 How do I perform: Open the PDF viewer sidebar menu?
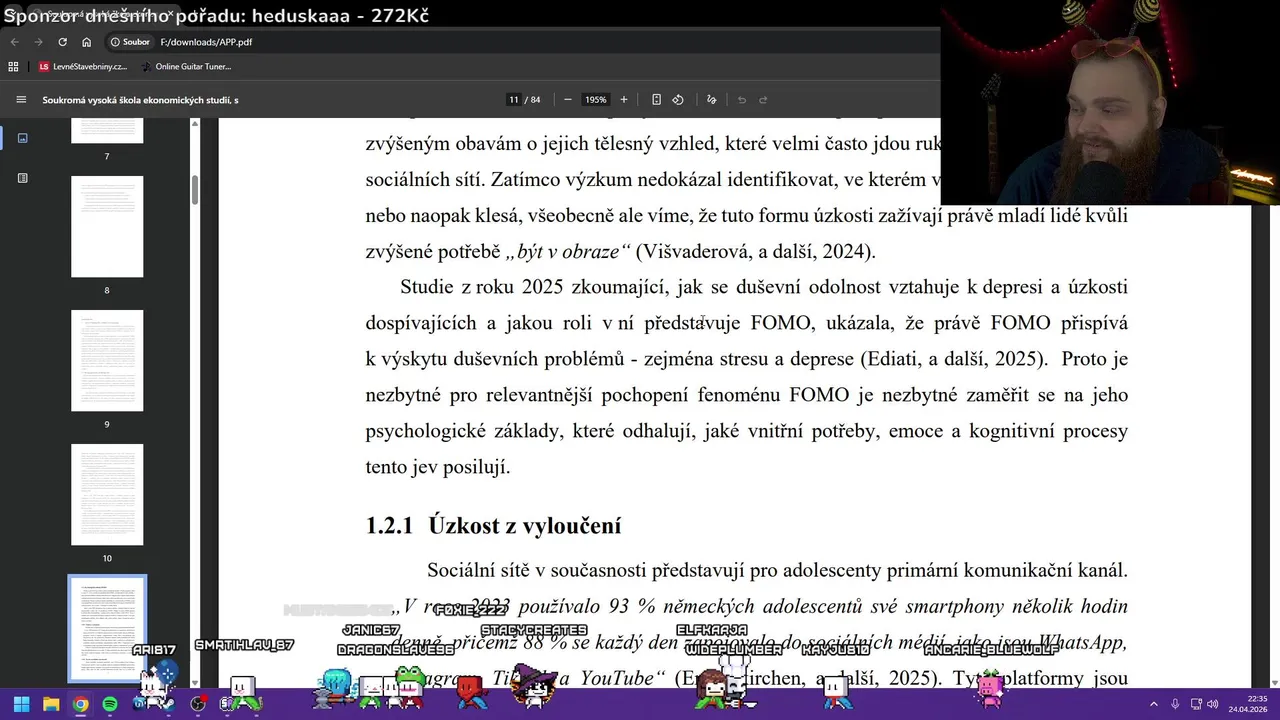coord(21,100)
